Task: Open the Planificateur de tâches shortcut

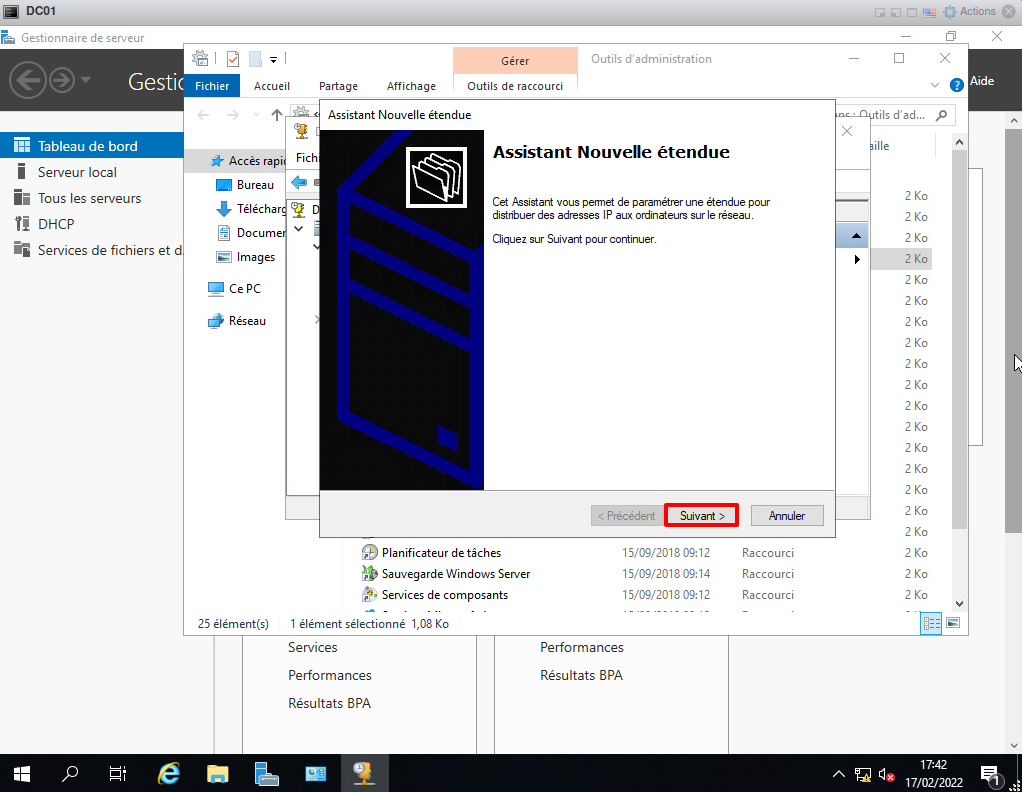Action: click(x=441, y=553)
